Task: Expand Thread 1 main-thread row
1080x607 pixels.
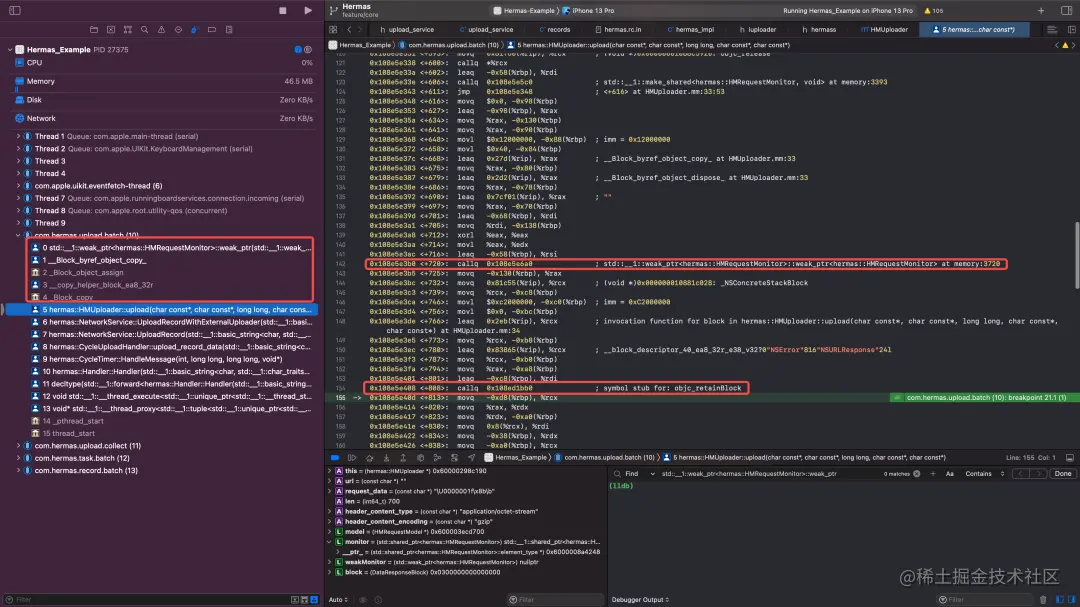Action: coord(18,136)
